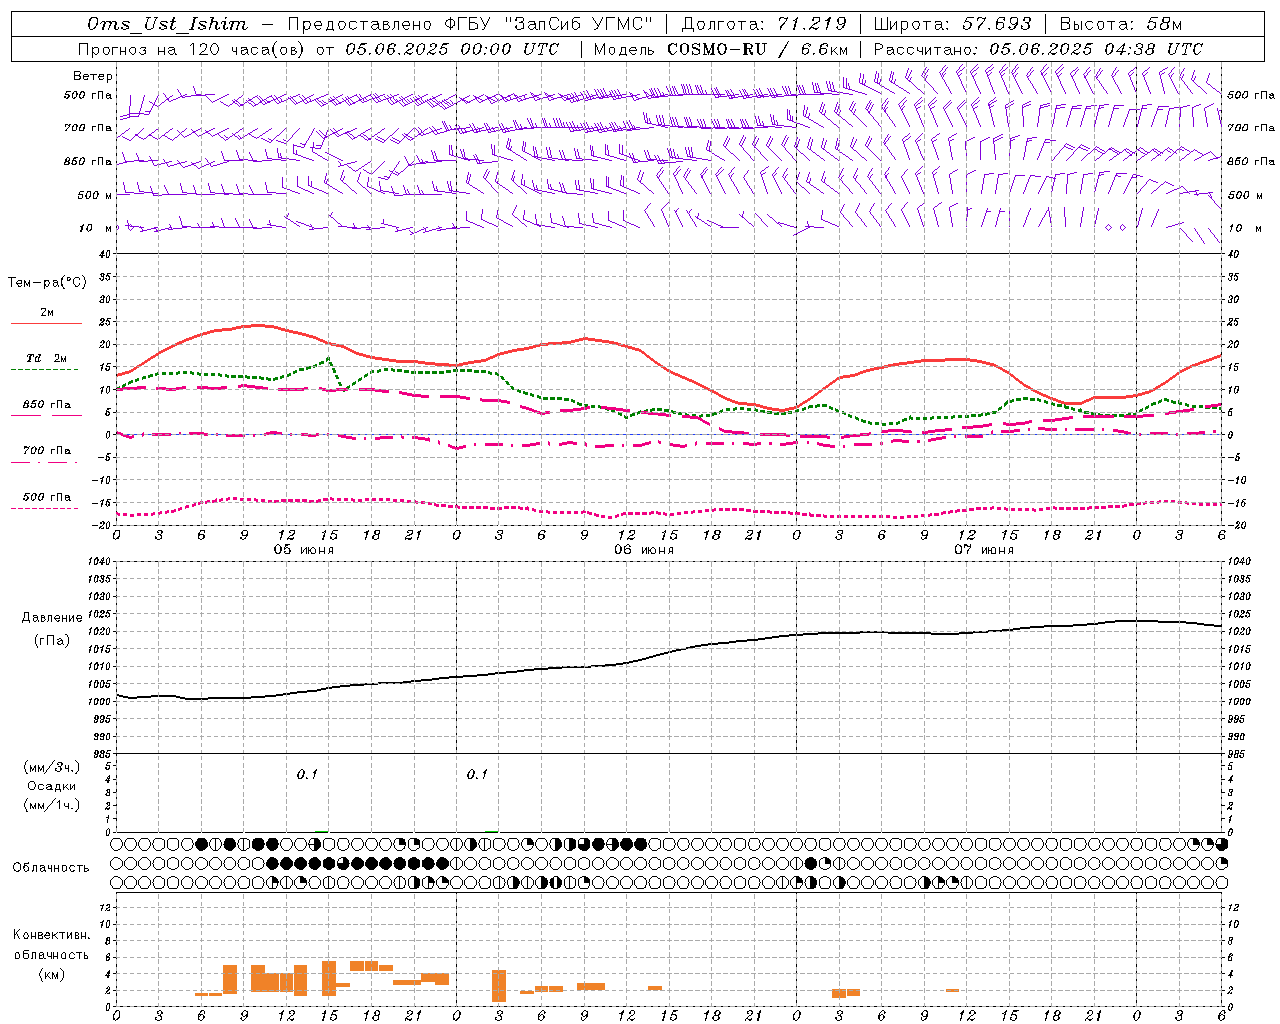Click the 850 гПа temperature legend entry
This screenshot has width=1280, height=1024.
coord(46,405)
